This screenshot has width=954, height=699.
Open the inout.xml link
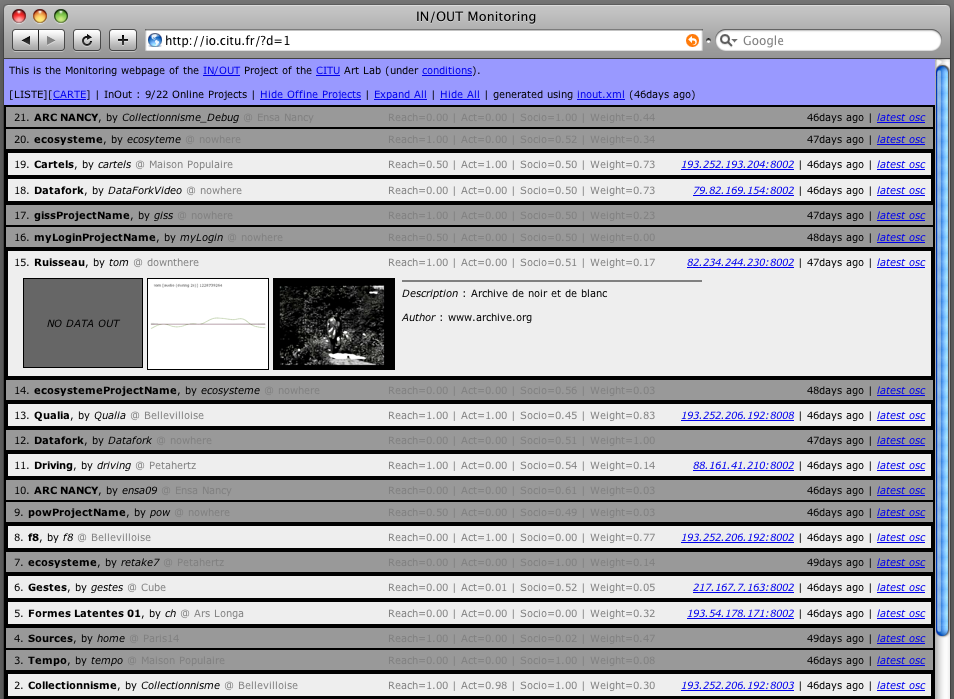600,94
